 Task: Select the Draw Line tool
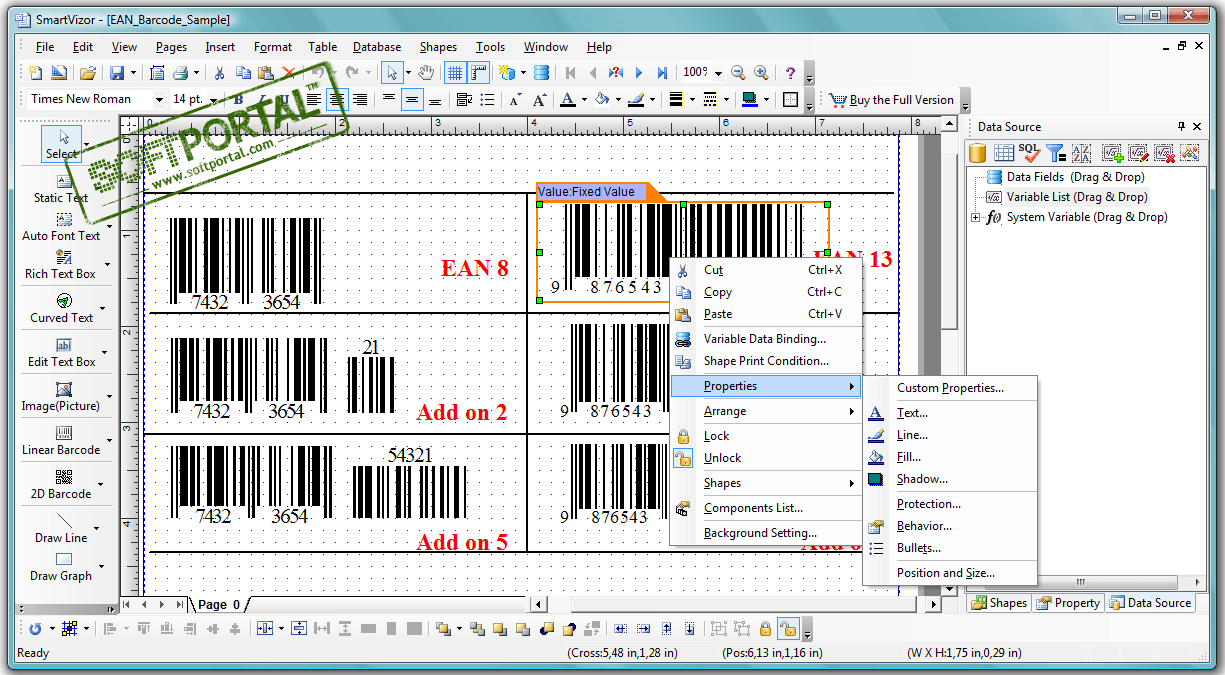pyautogui.click(x=61, y=528)
